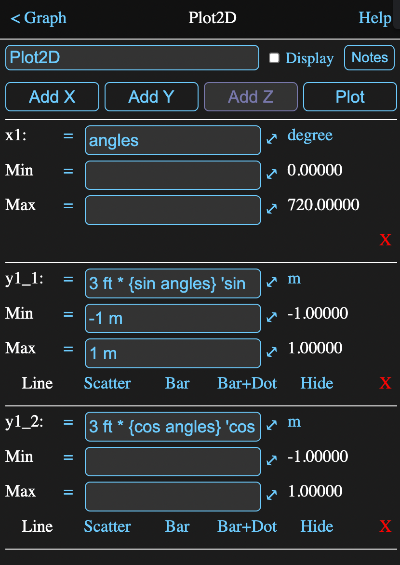Expand the y1_1 Max formula editor arrow
This screenshot has width=400, height=565.
[x=272, y=352]
